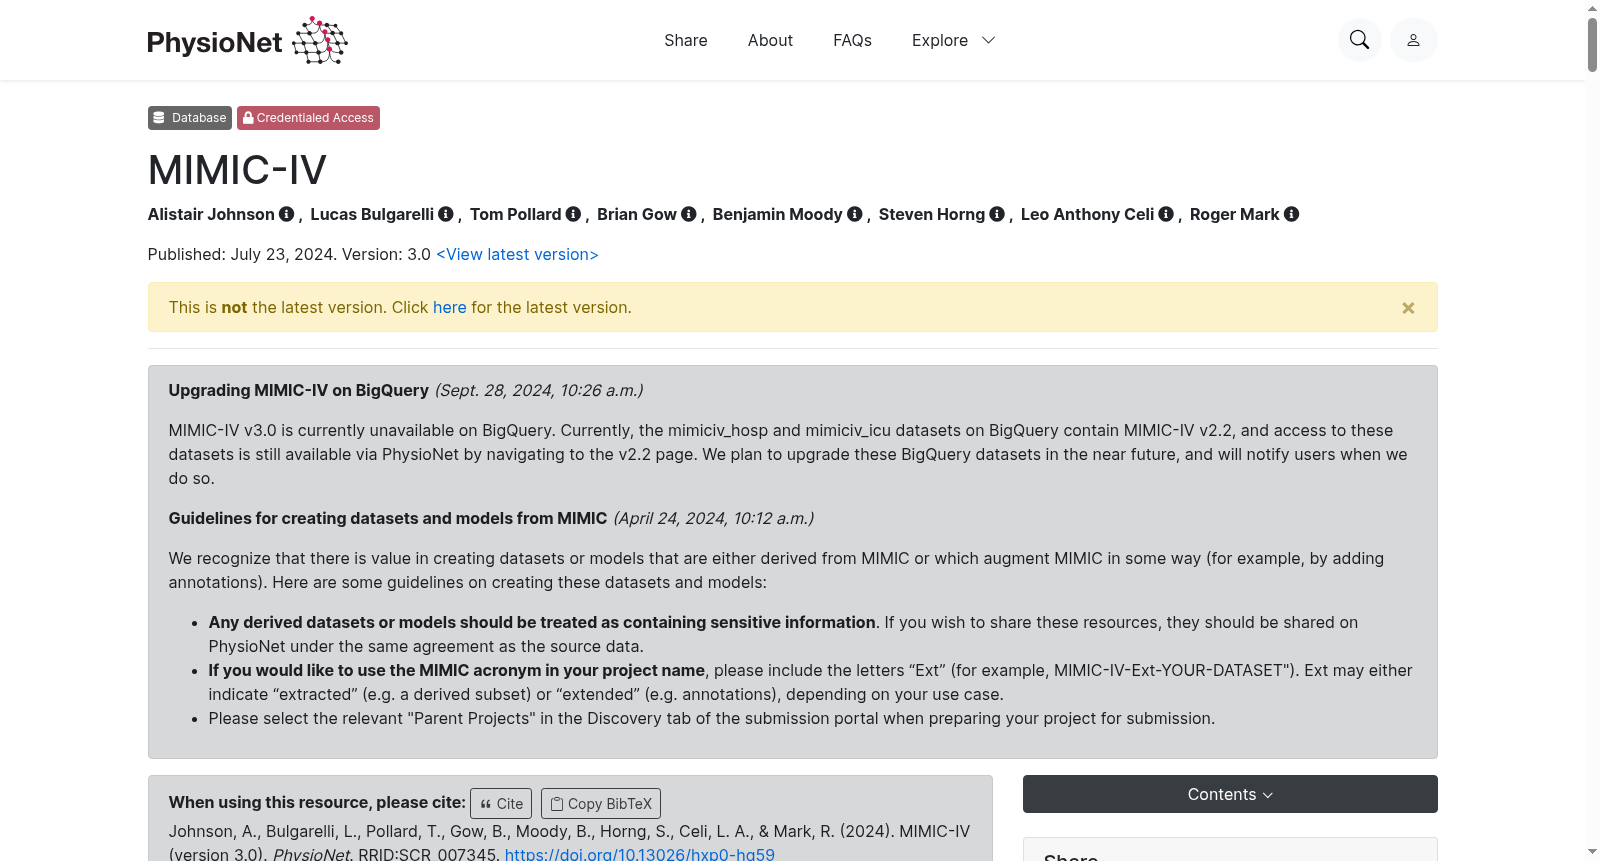Image resolution: width=1600 pixels, height=861 pixels.
Task: Show info for Steven Horng
Action: tap(997, 214)
